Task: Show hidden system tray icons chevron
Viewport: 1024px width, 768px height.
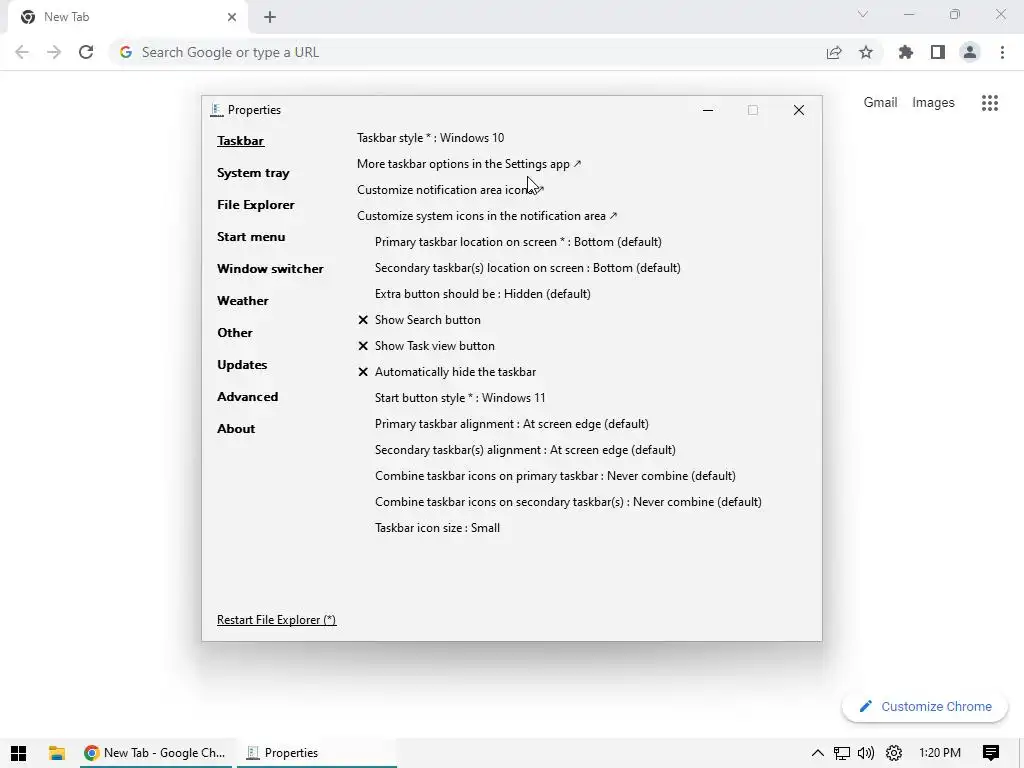Action: [x=818, y=753]
